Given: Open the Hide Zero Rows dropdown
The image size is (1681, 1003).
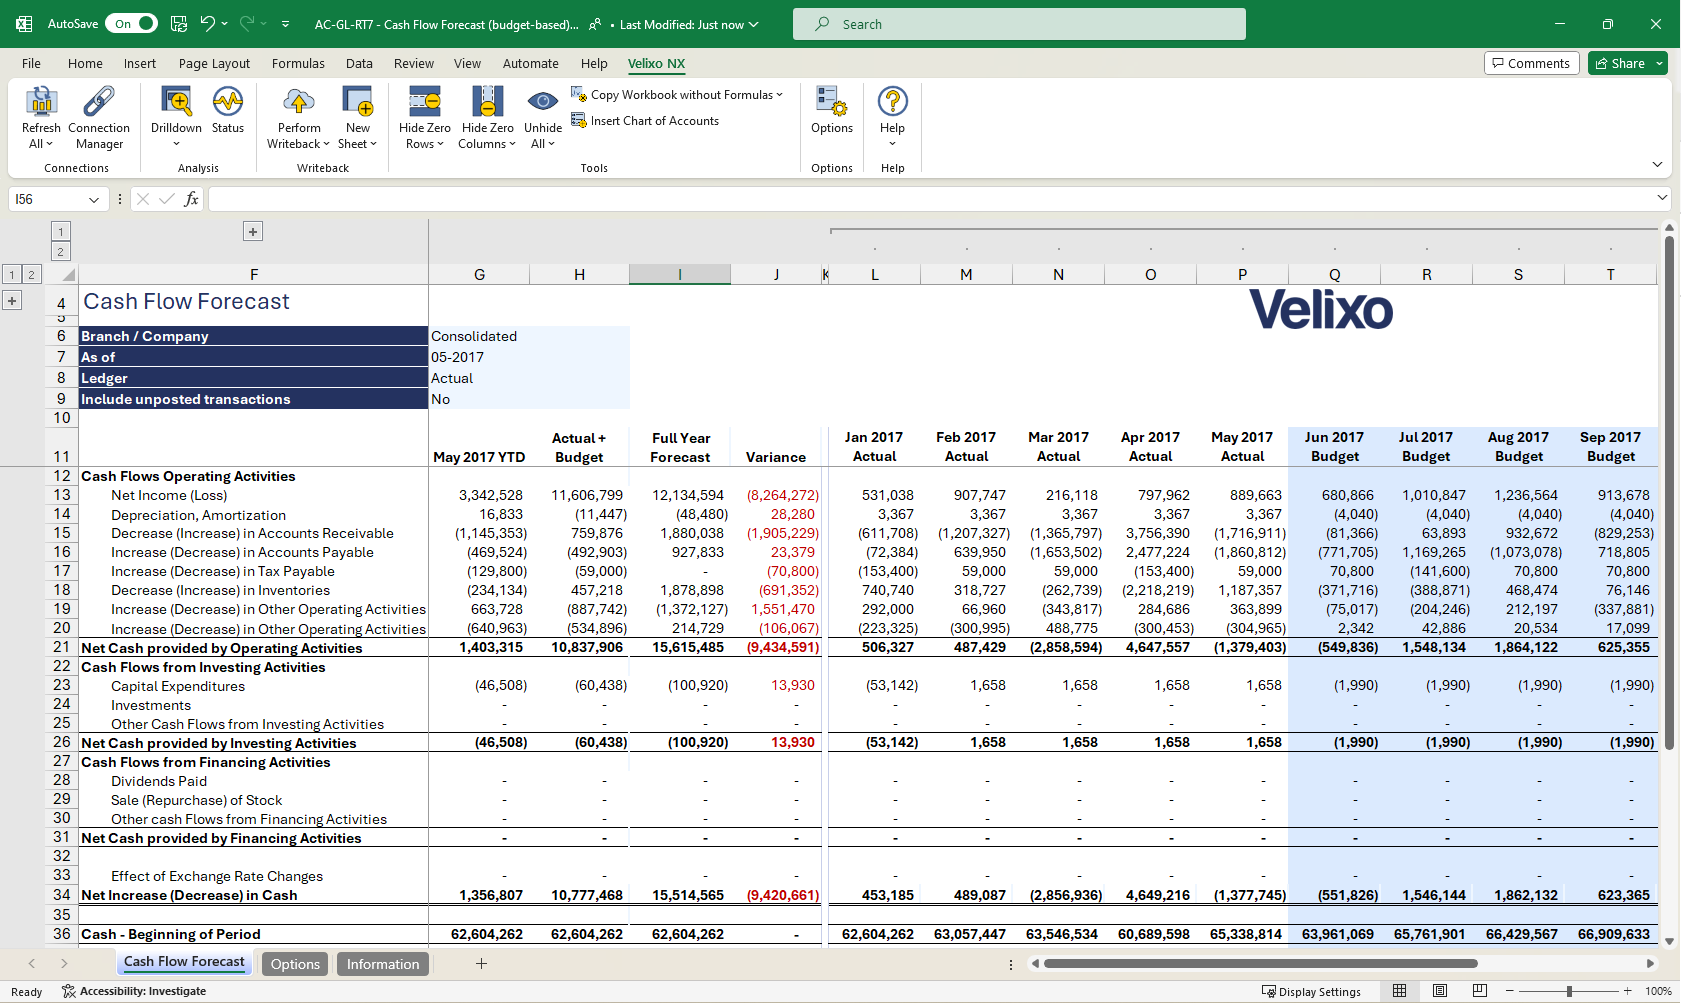Looking at the screenshot, I should click(x=440, y=144).
